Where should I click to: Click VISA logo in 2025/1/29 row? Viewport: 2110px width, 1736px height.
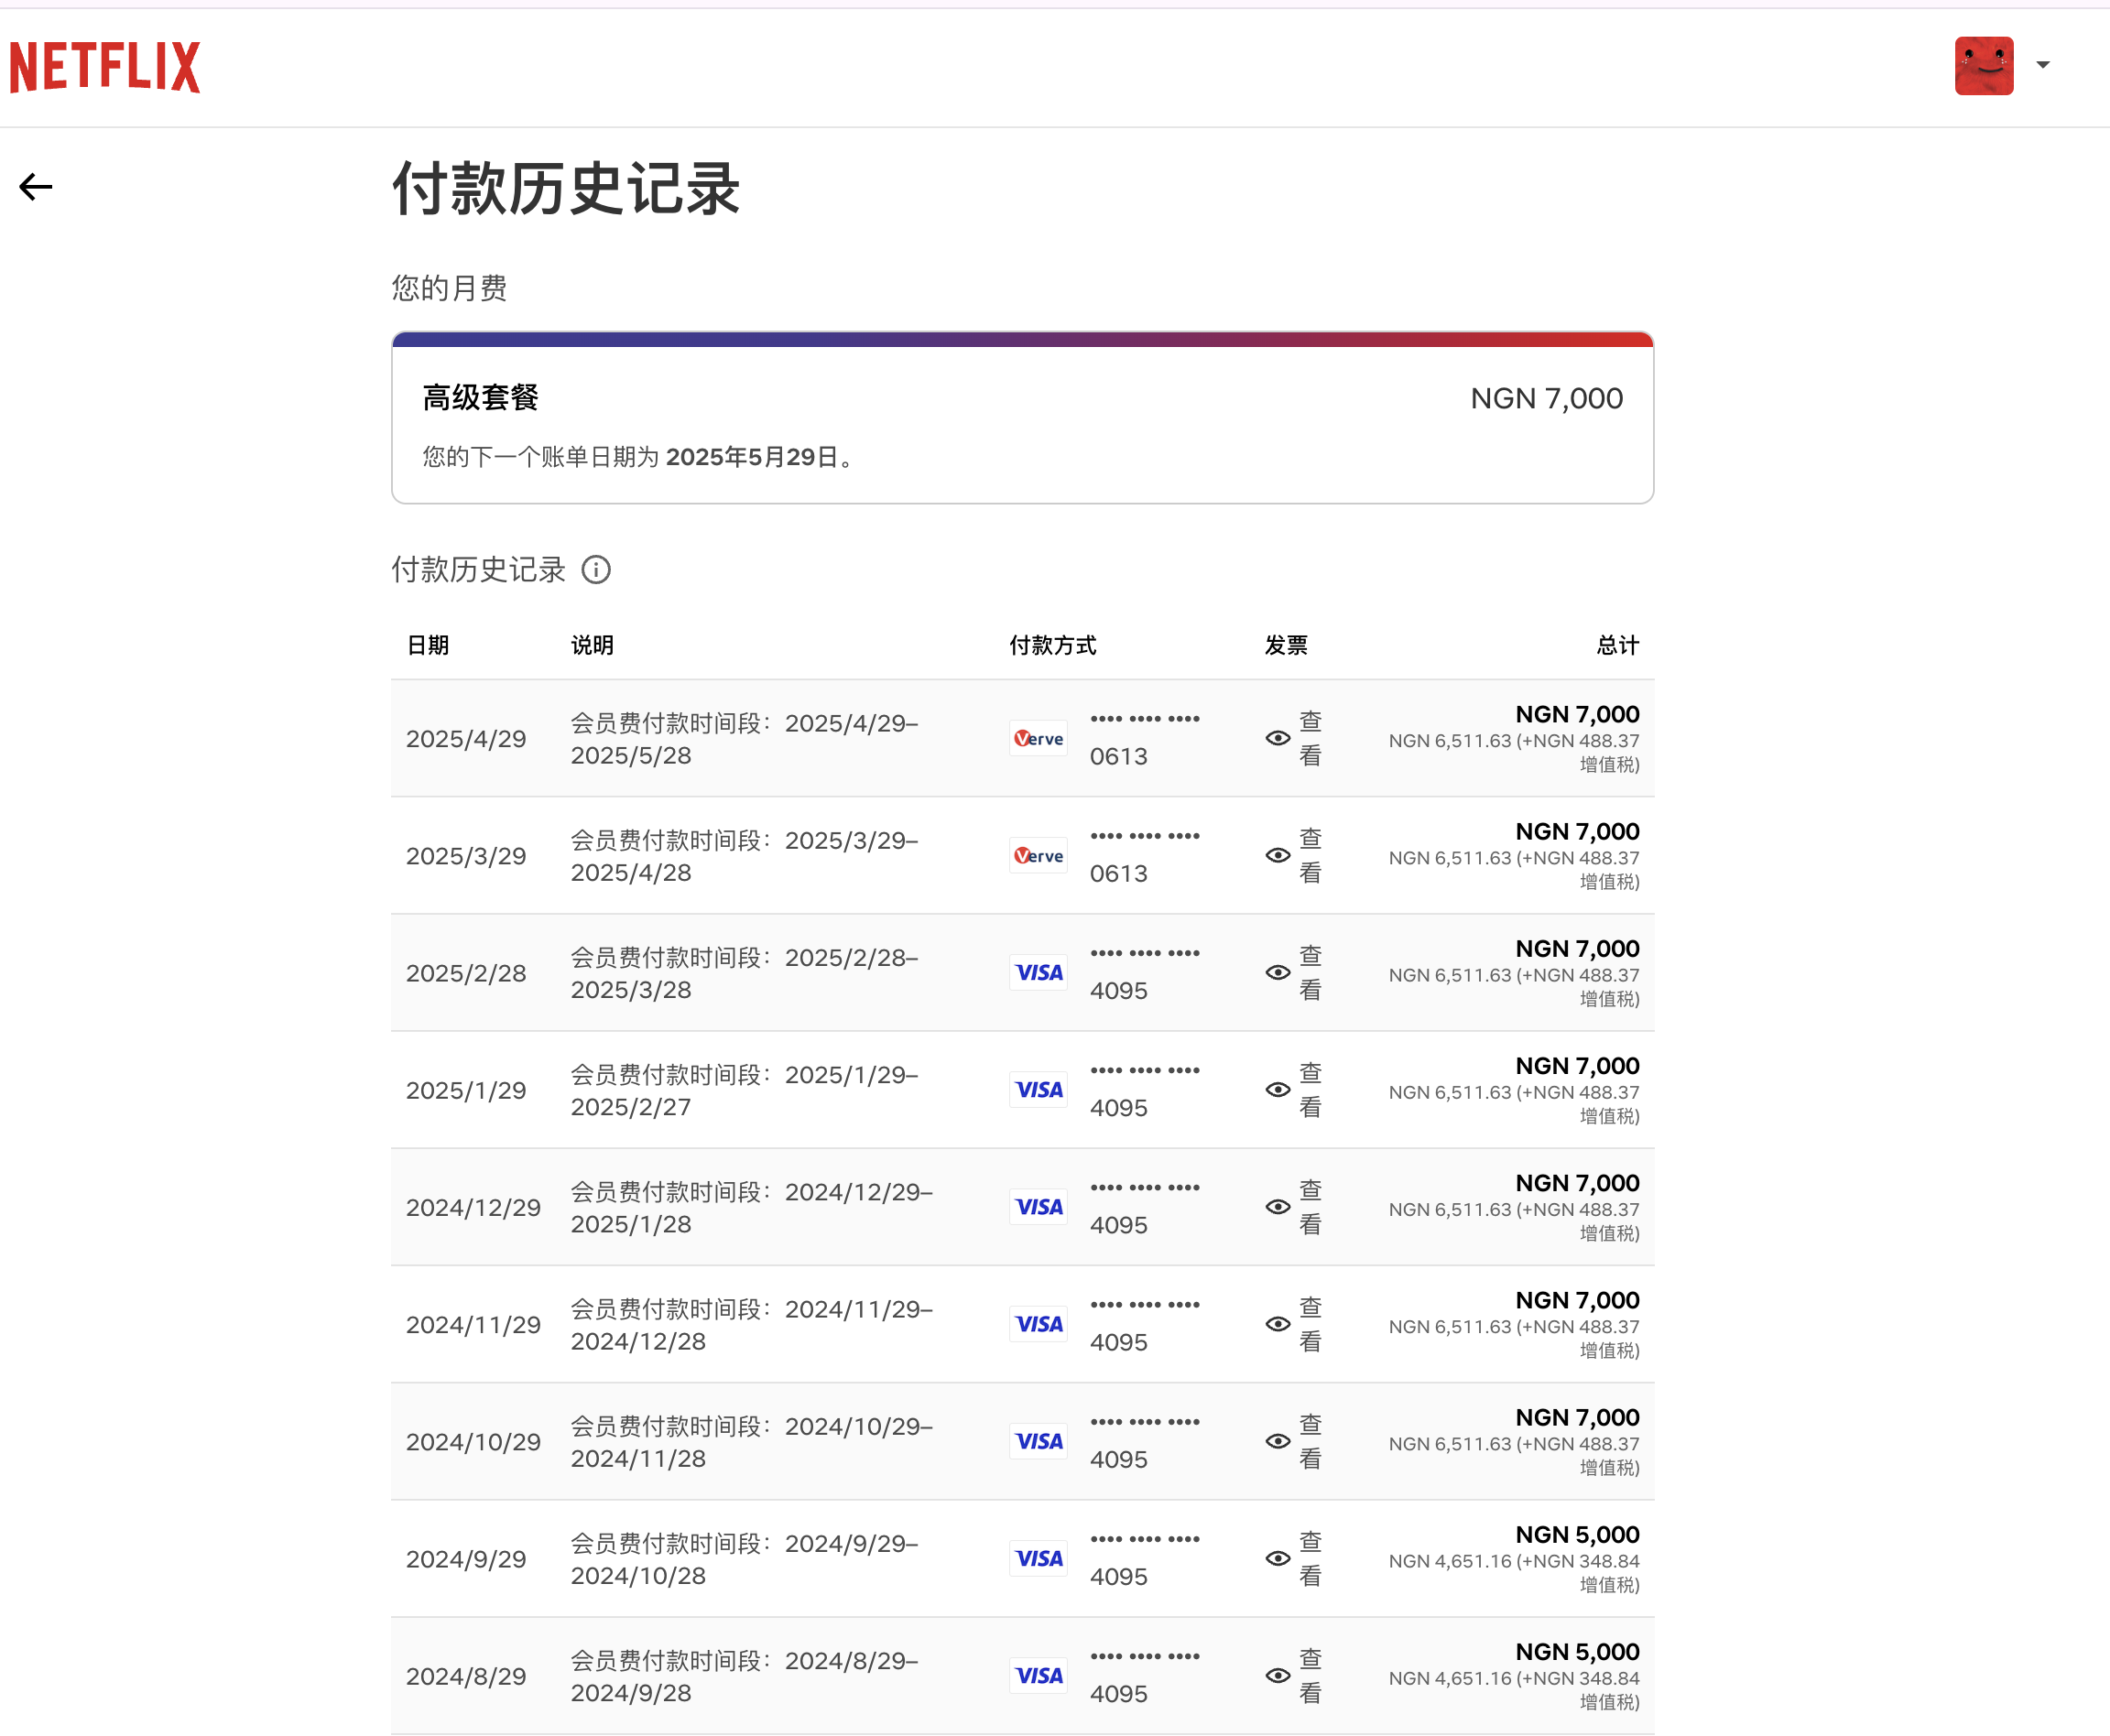click(x=1038, y=1089)
